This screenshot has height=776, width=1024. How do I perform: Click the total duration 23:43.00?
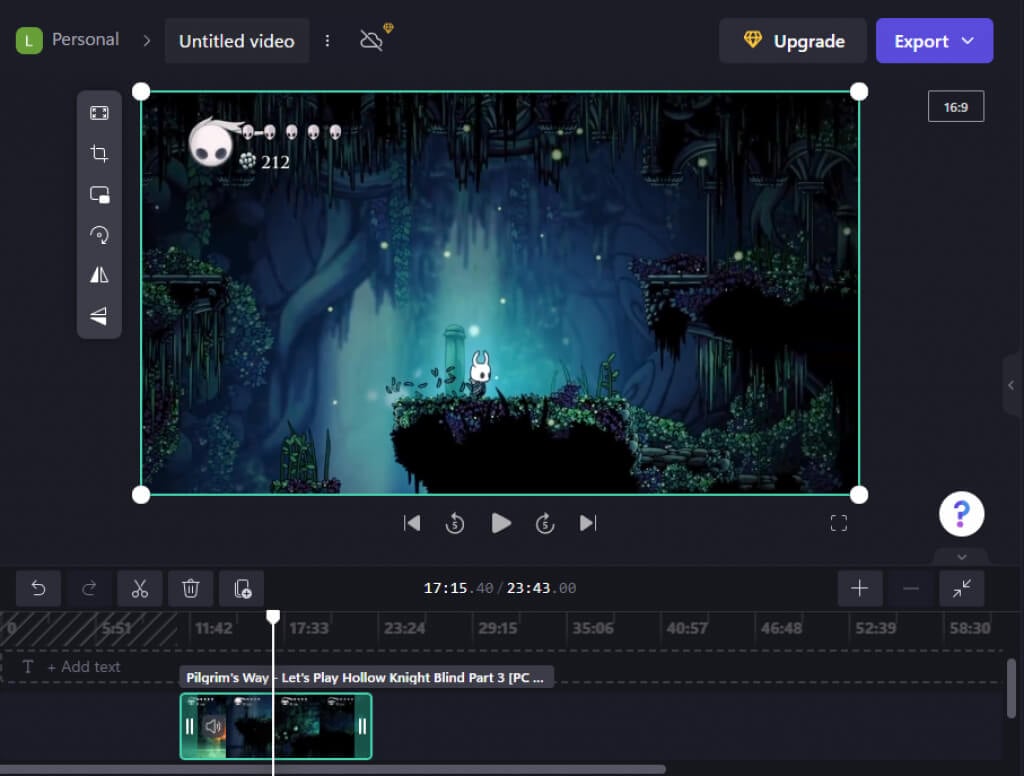(x=541, y=588)
